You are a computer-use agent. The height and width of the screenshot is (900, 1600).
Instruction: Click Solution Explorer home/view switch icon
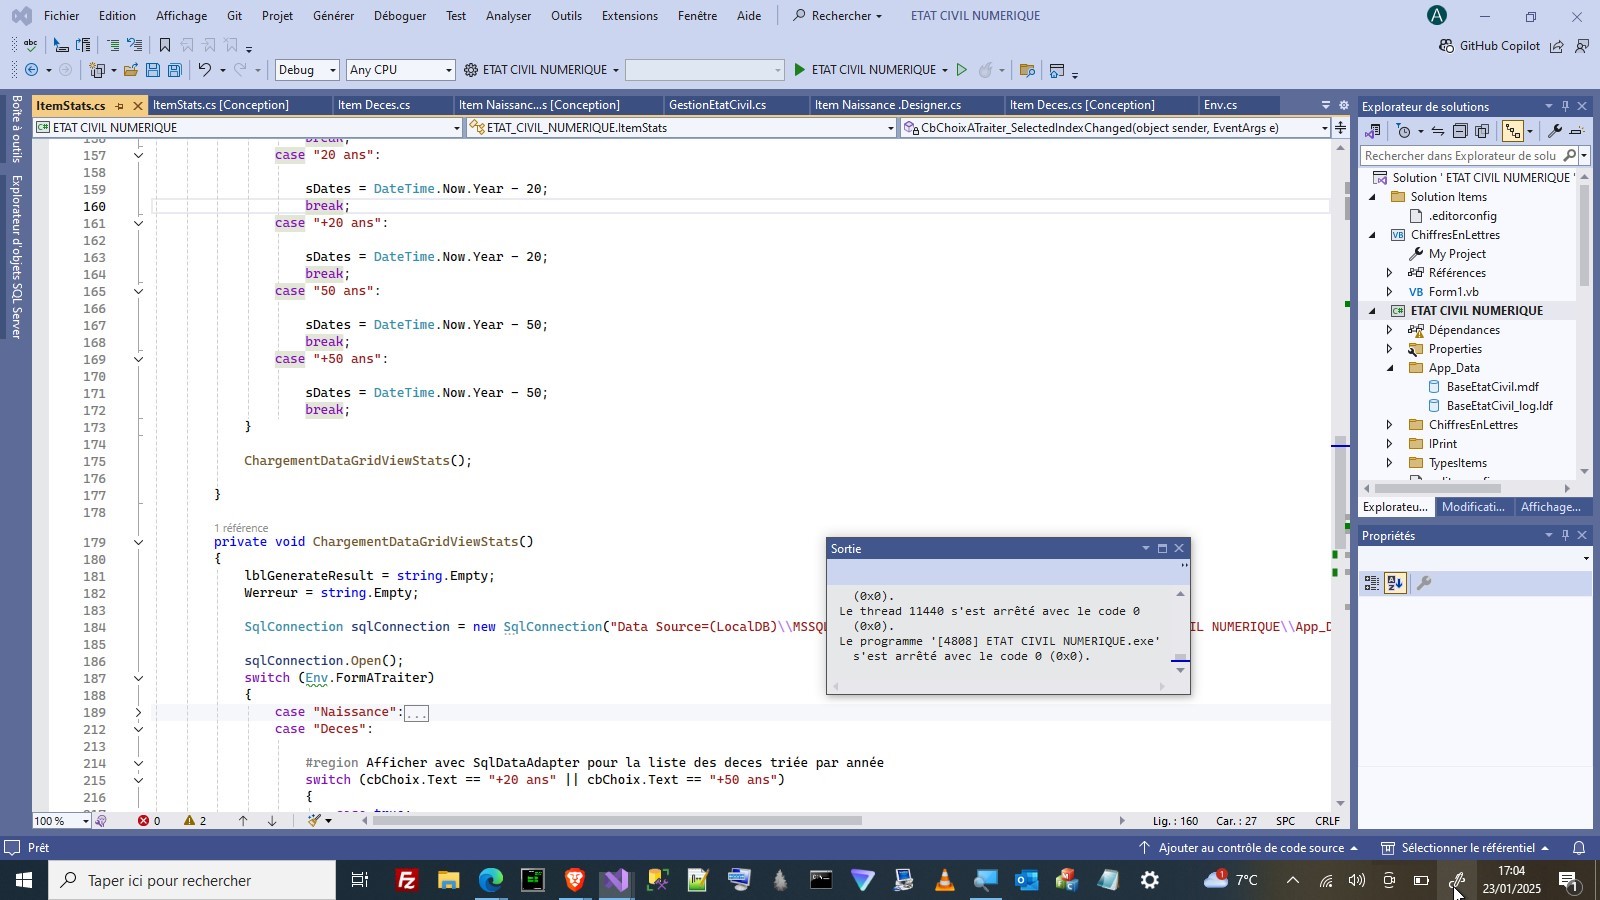[x=1372, y=131]
